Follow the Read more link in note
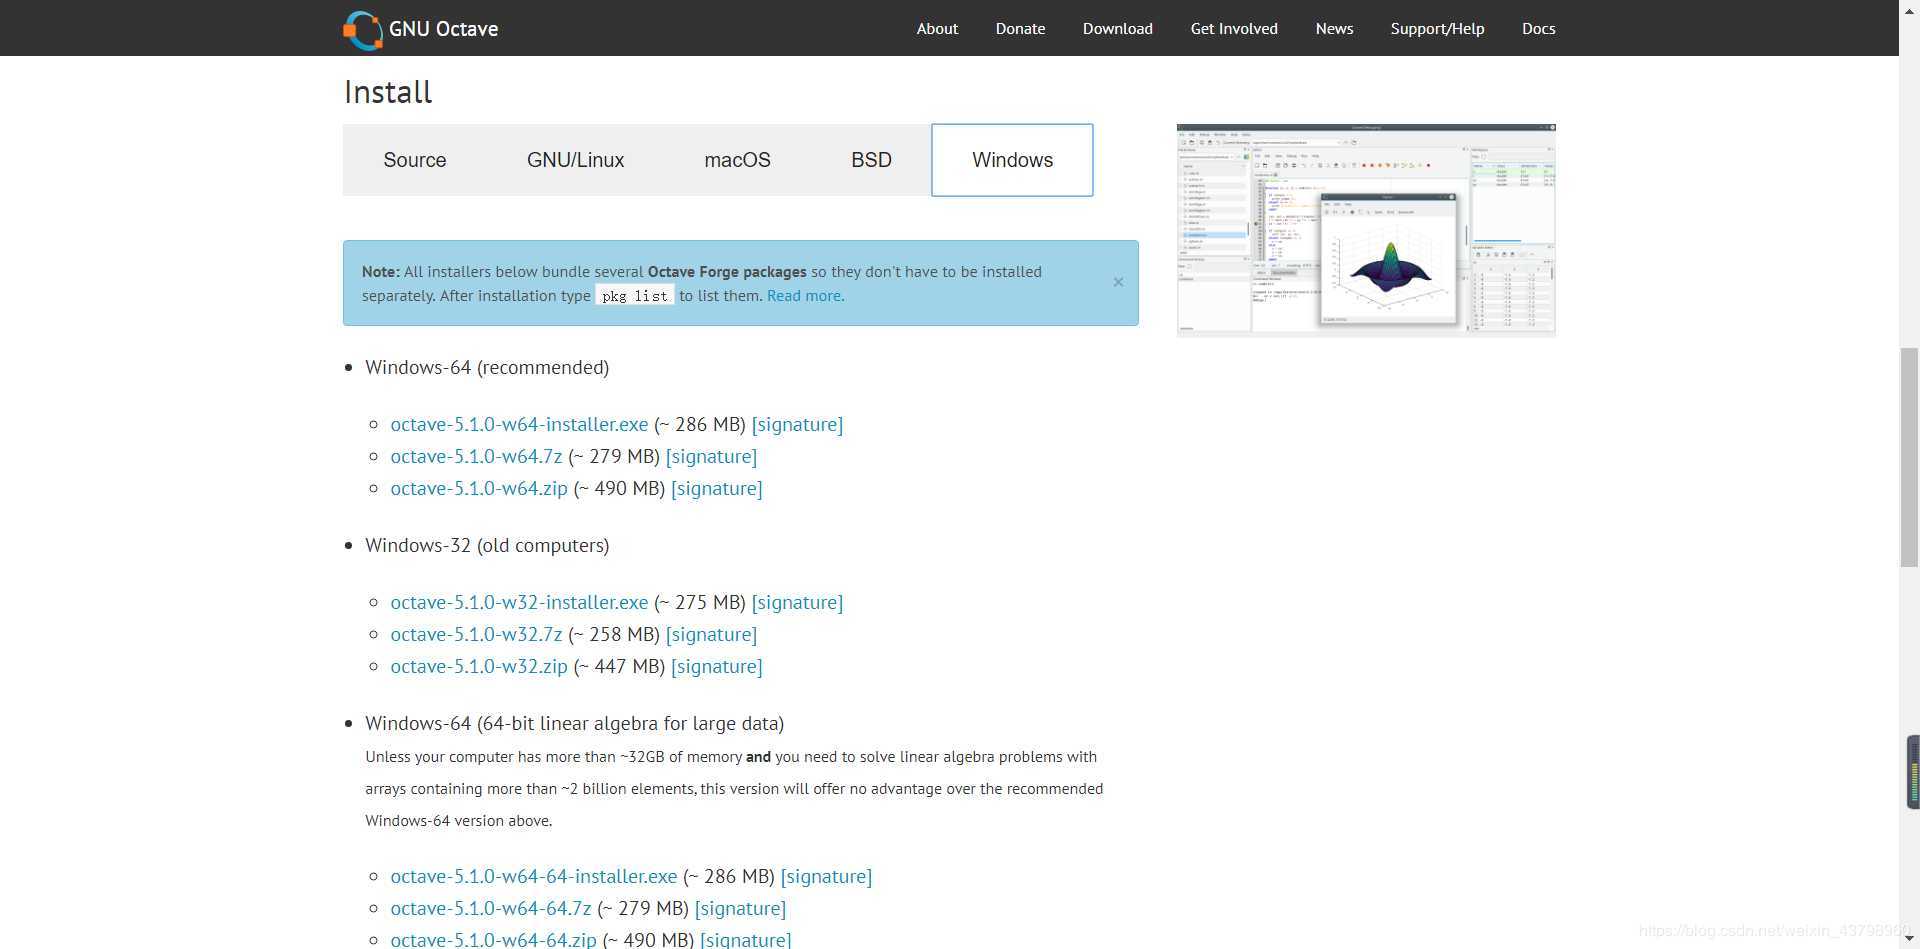1920x949 pixels. tap(804, 296)
